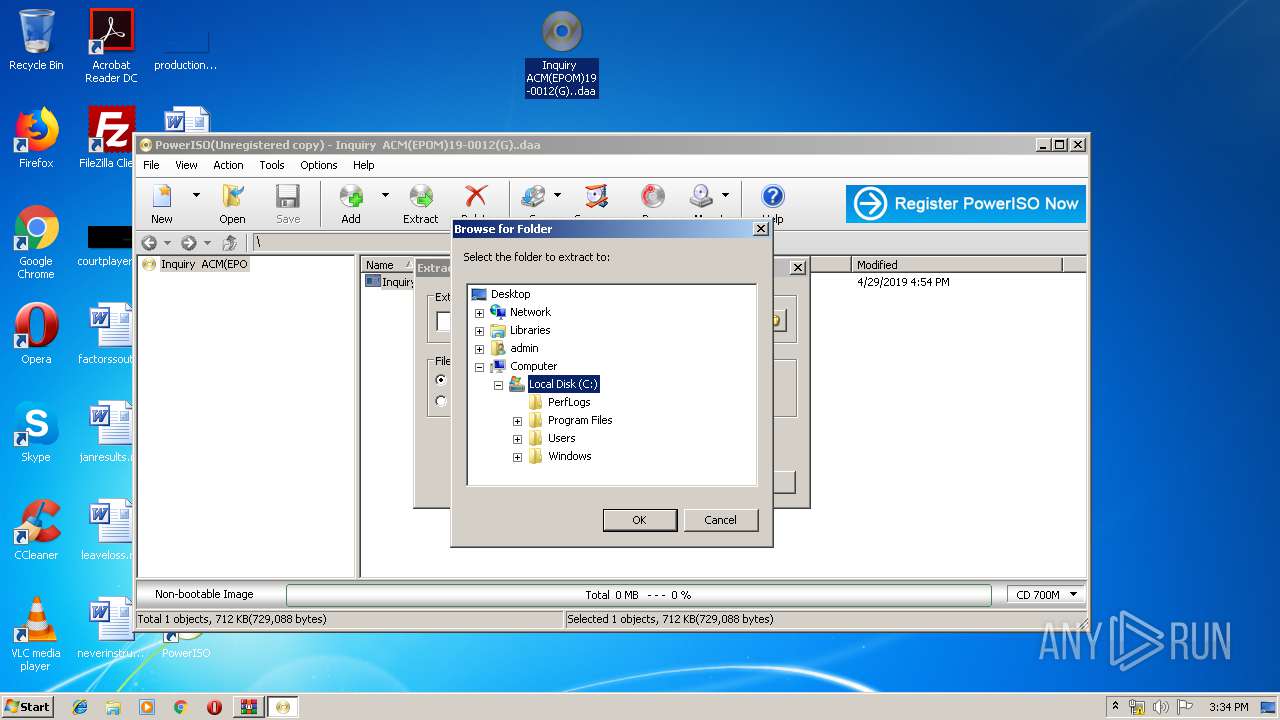The width and height of the screenshot is (1280, 720).
Task: Click Cancel in Browse for Folder
Action: coord(720,520)
